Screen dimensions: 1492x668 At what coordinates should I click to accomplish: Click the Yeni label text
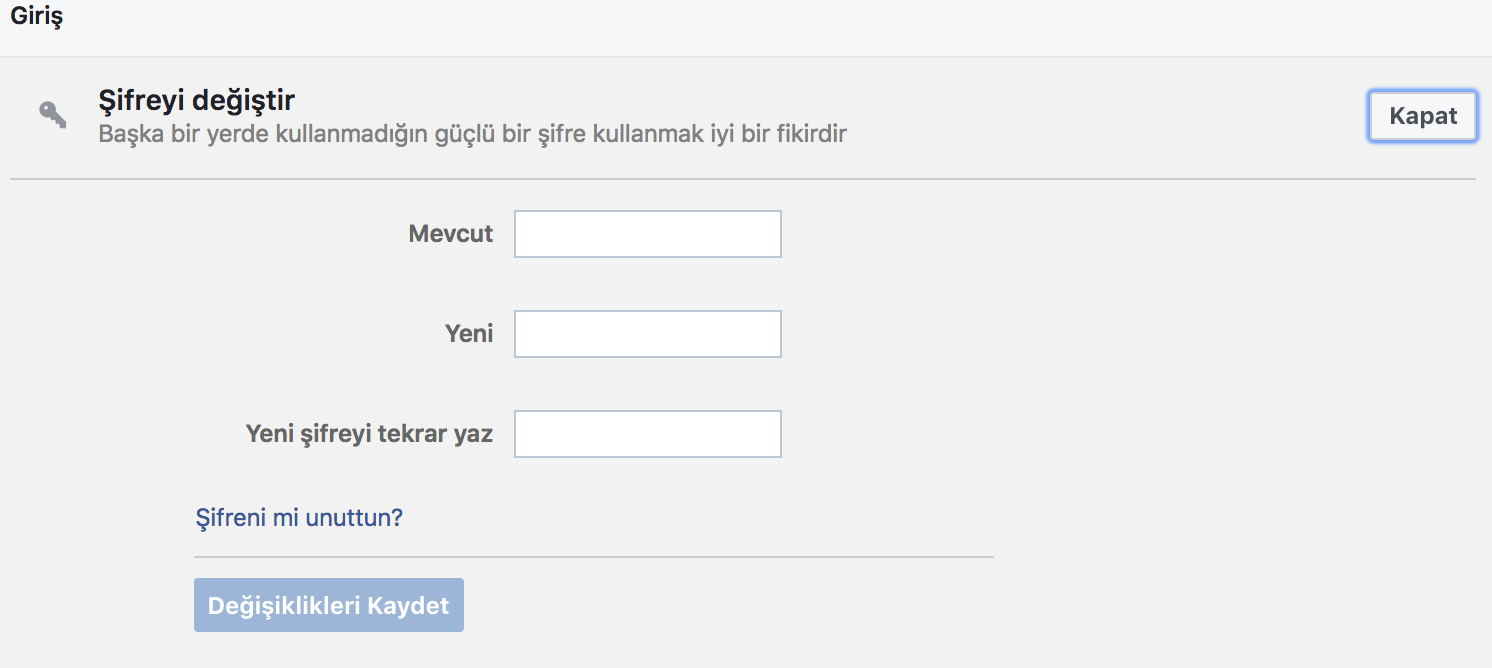pyautogui.click(x=469, y=334)
